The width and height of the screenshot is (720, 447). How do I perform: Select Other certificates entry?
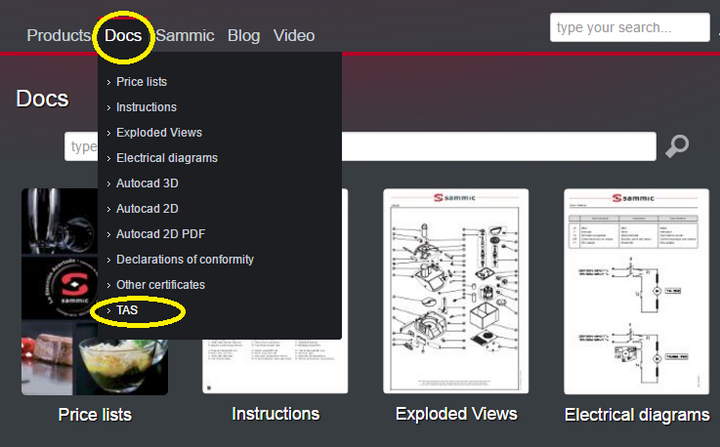point(160,284)
